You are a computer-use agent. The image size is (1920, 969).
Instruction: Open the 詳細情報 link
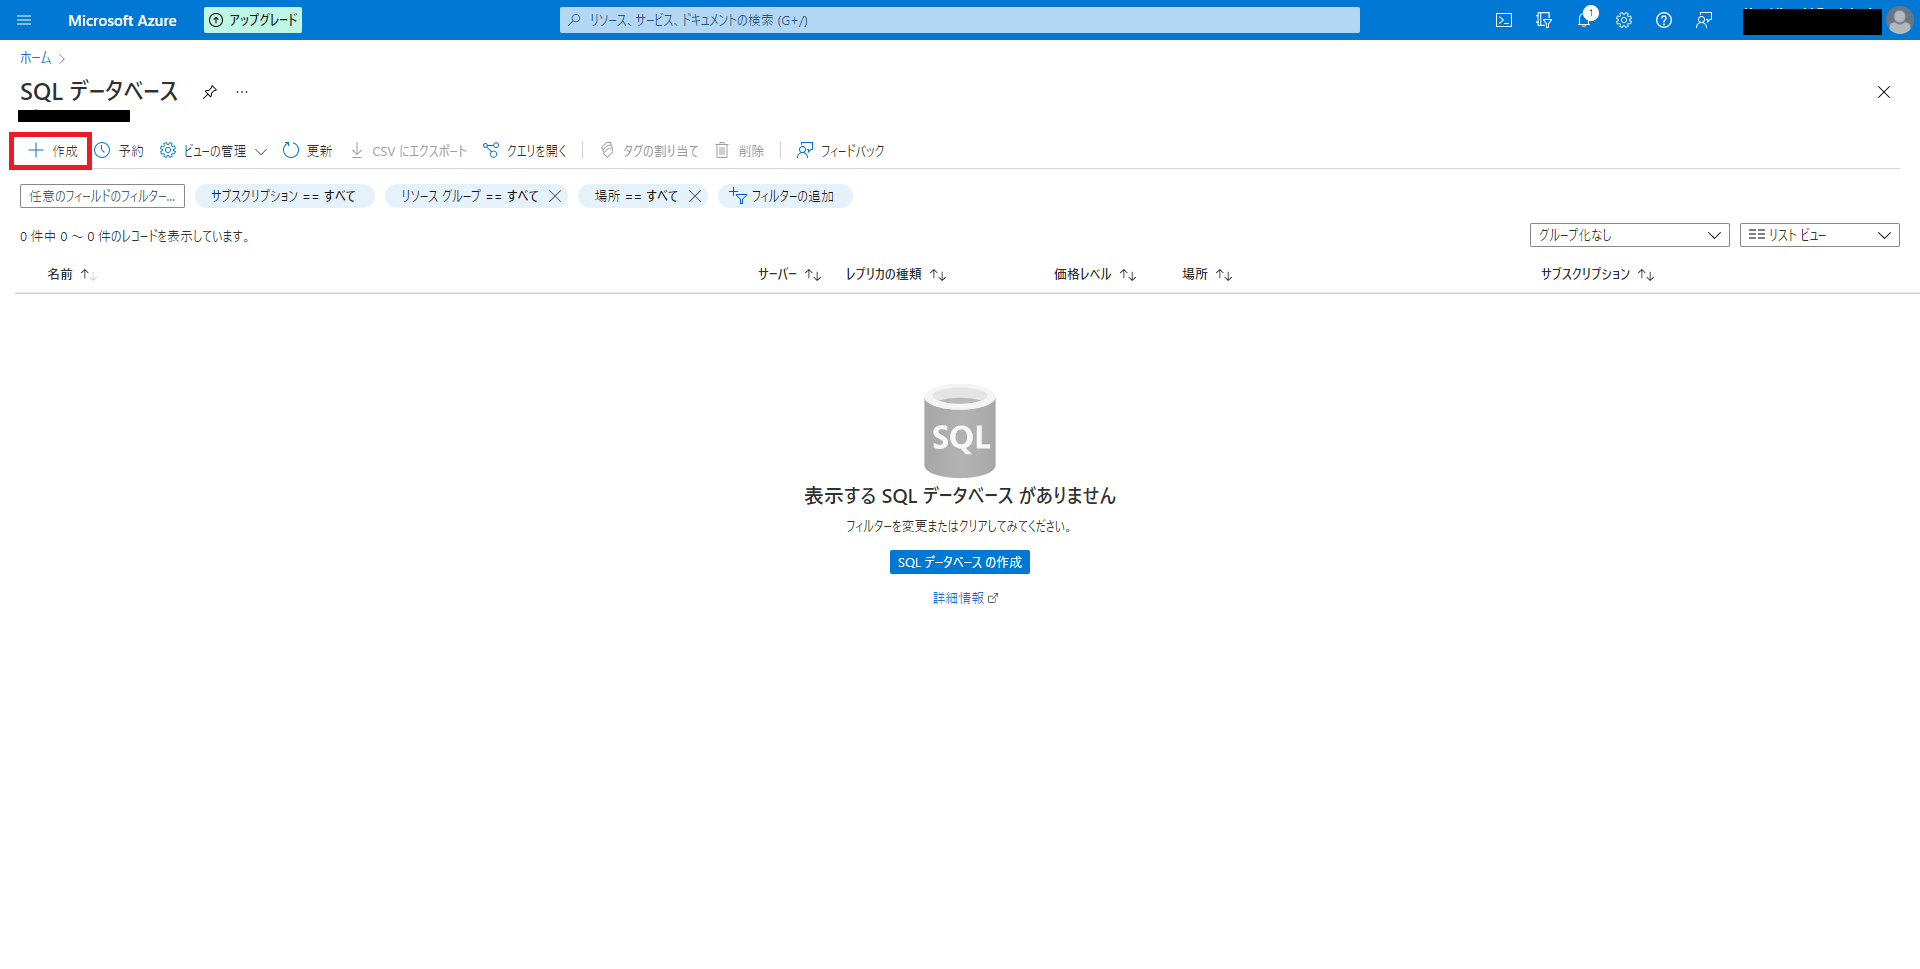(x=959, y=597)
